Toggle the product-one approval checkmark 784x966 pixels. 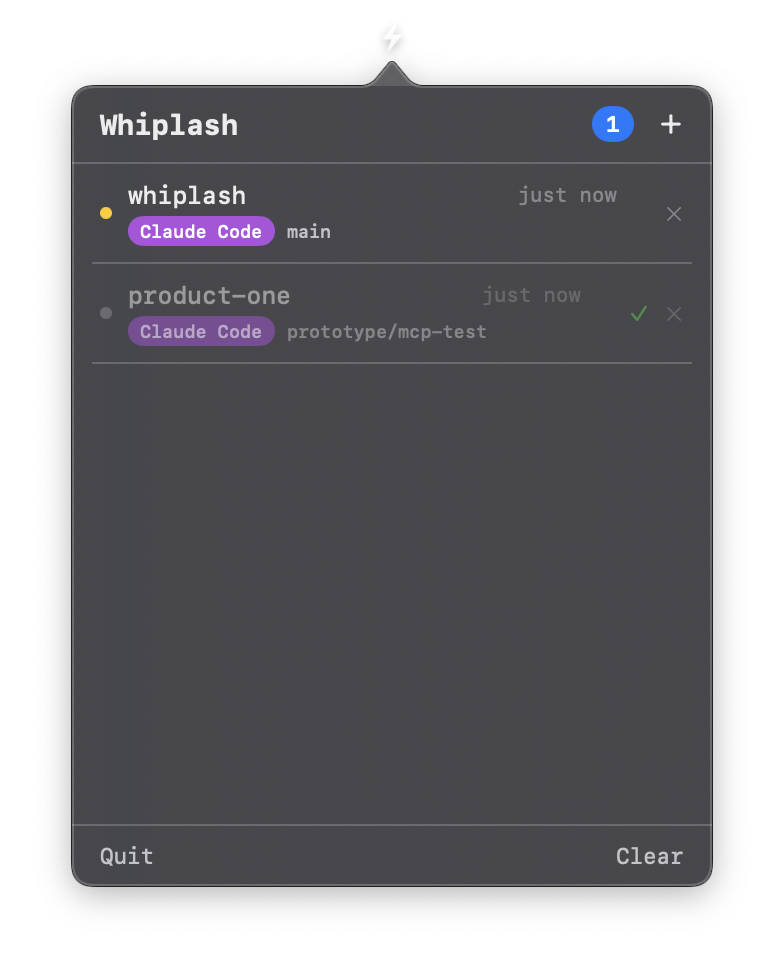coord(639,313)
